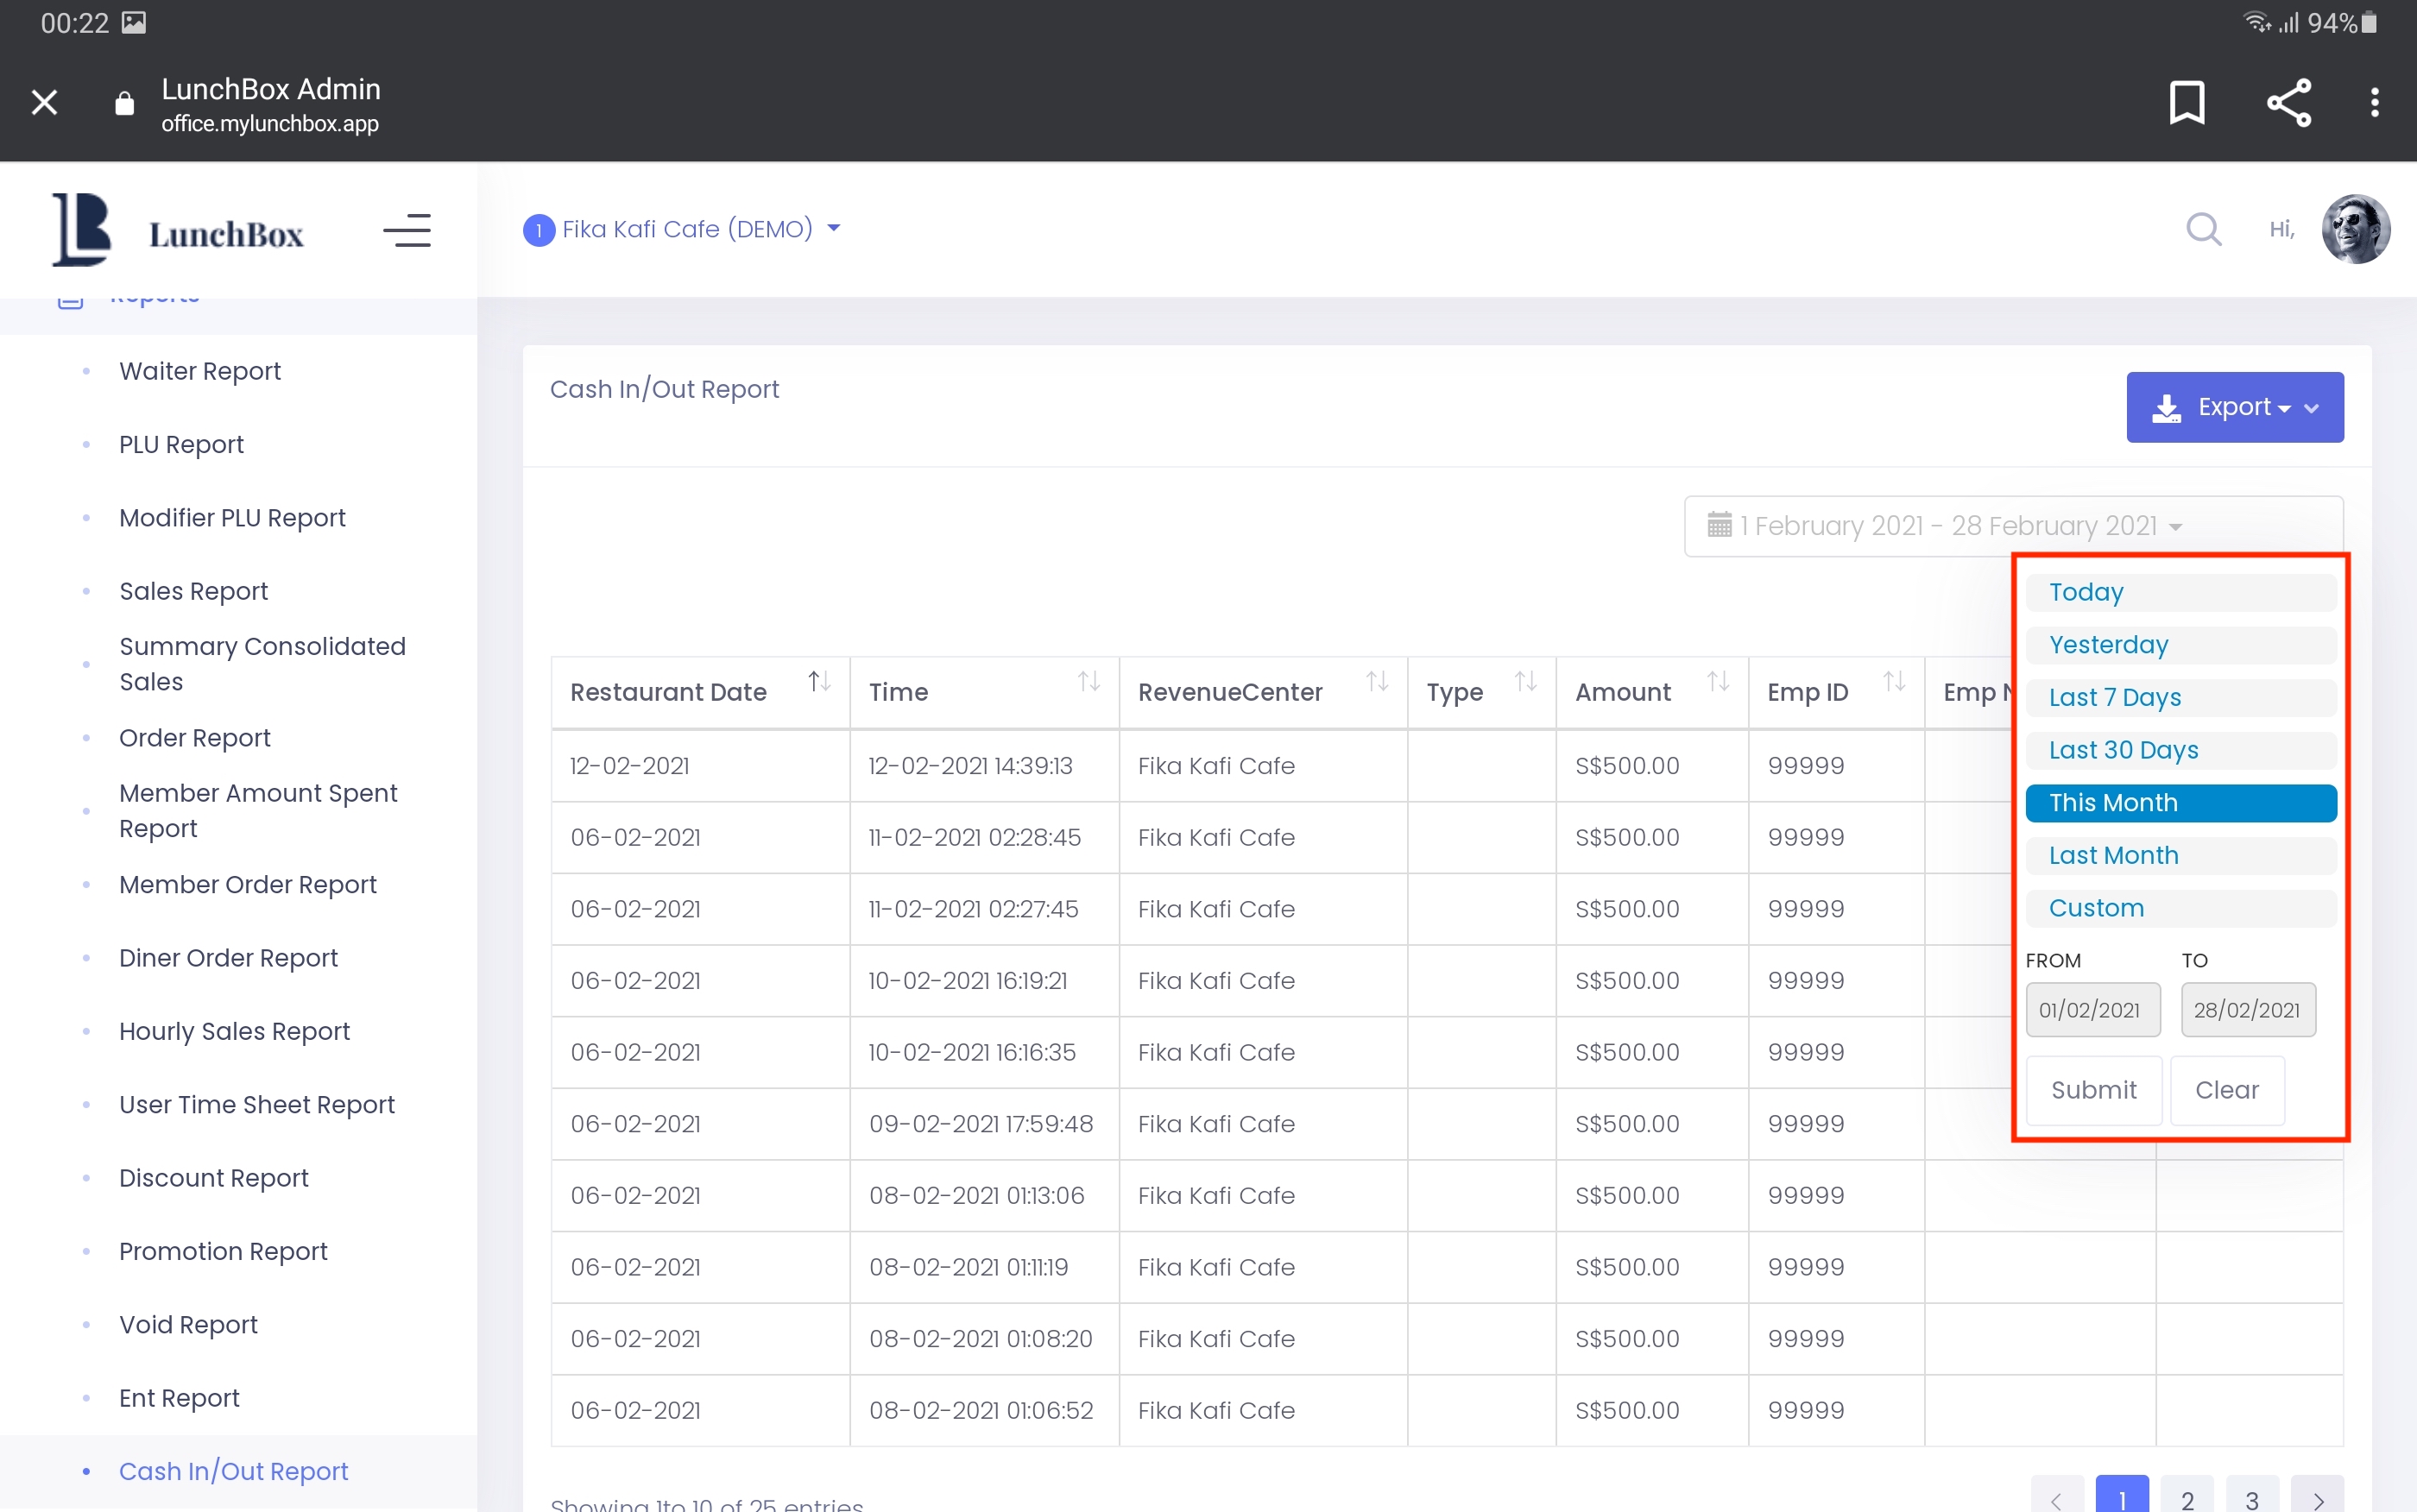Click the LunchBox logo
The image size is (2417, 1512).
point(178,231)
